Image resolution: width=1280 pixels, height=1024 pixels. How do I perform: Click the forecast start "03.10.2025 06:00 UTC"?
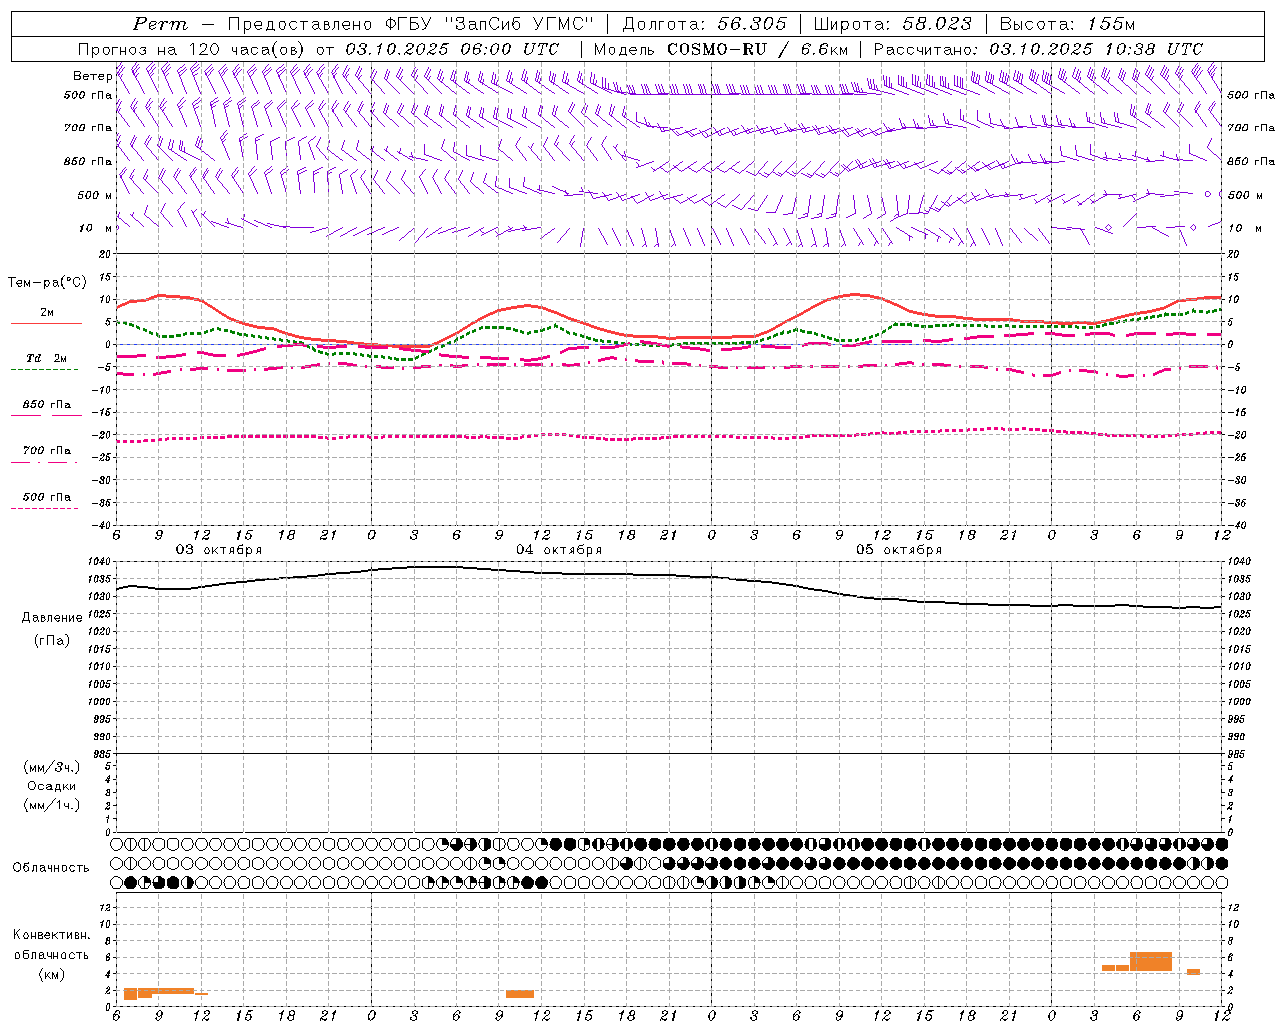[452, 49]
